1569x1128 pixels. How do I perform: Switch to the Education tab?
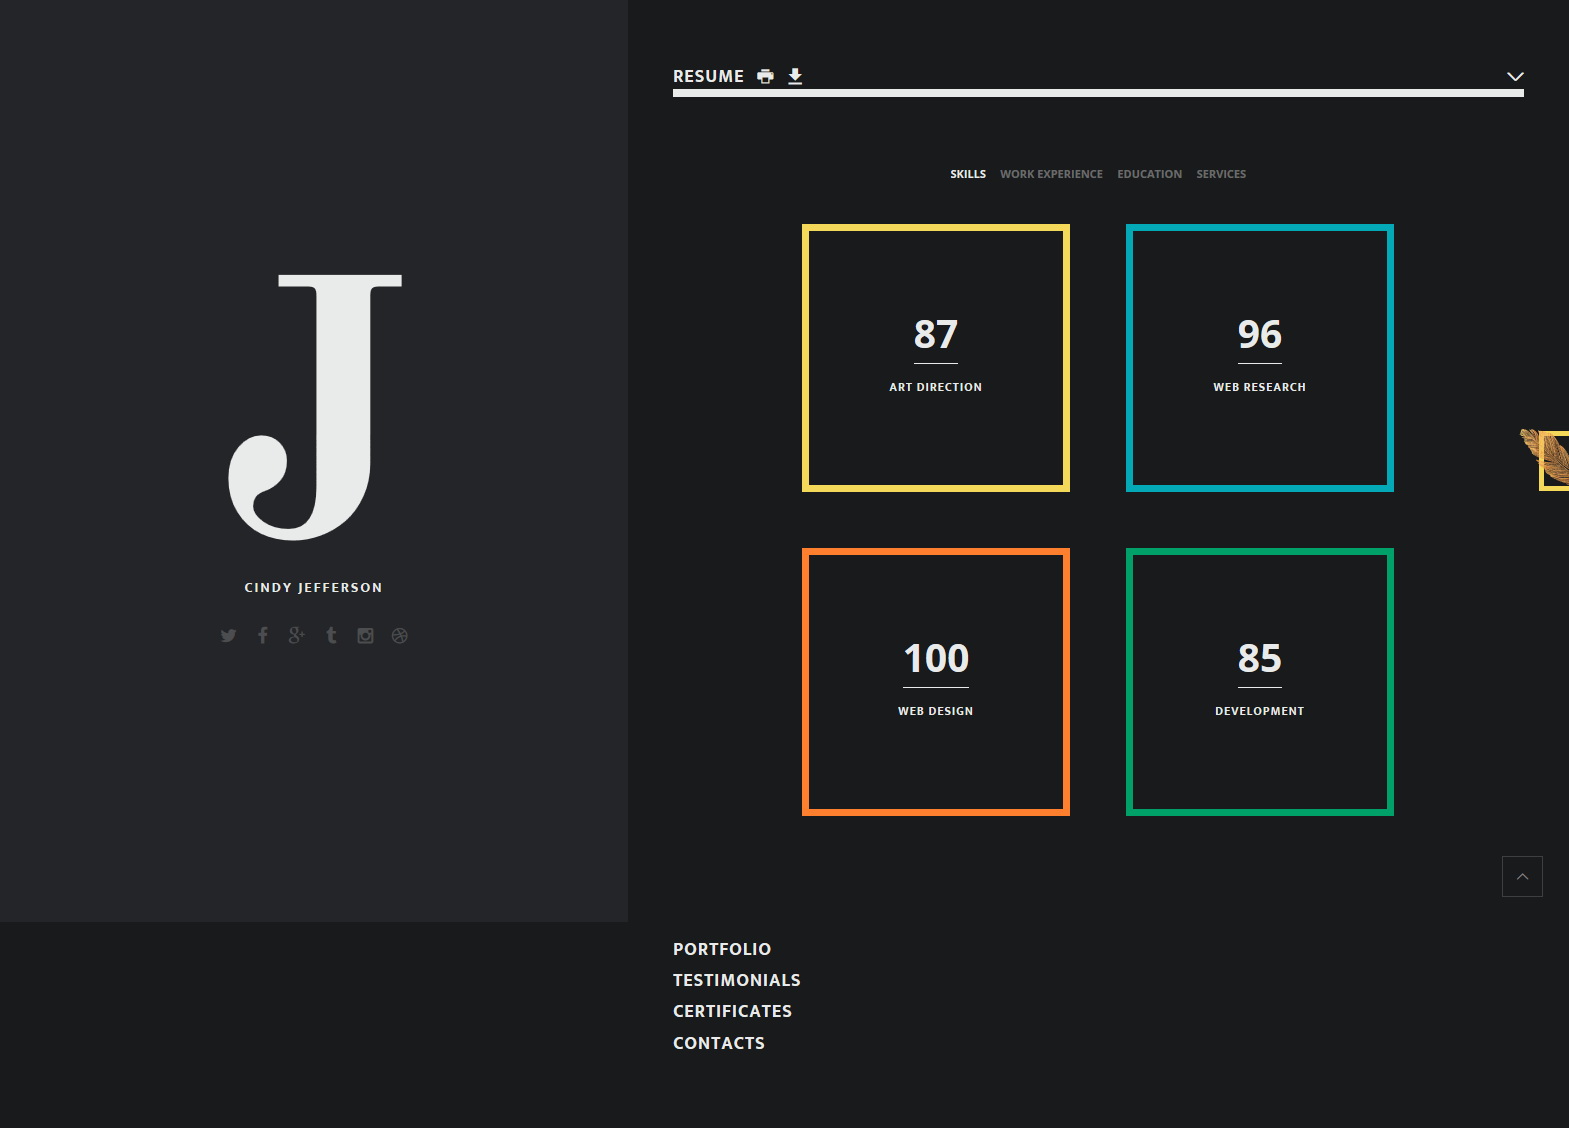point(1149,174)
